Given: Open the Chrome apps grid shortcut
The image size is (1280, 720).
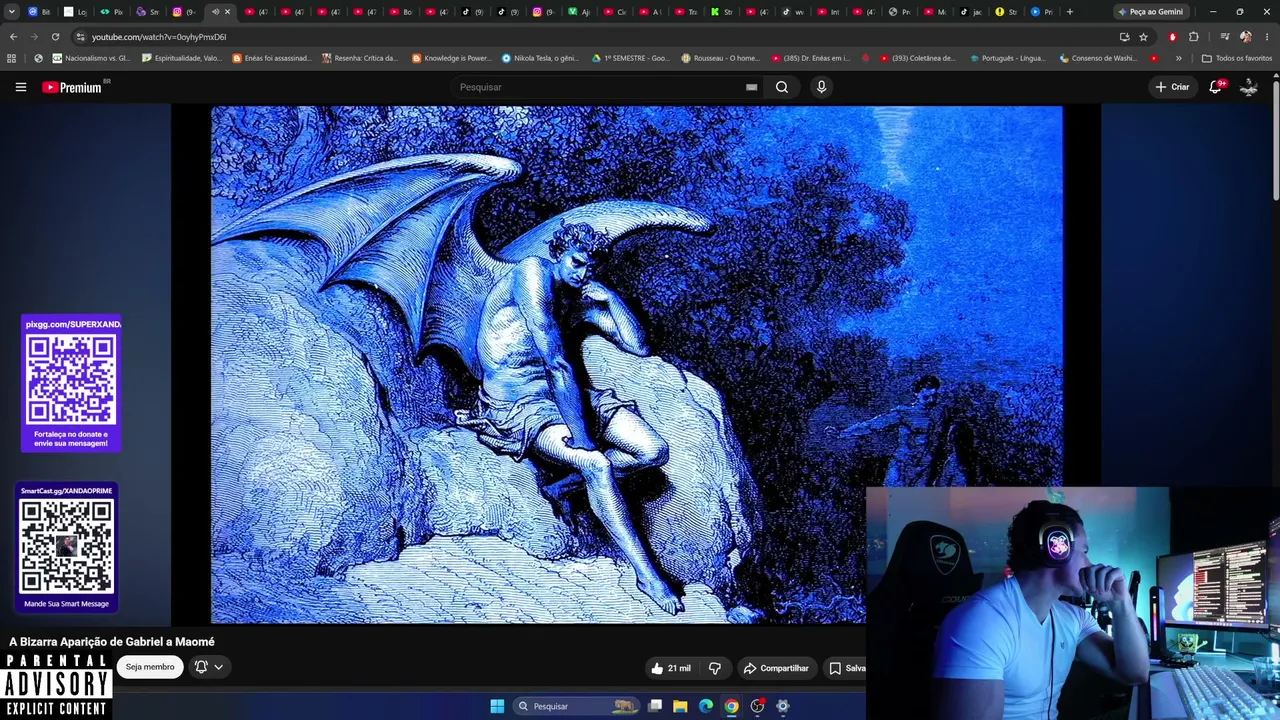Looking at the screenshot, I should coord(12,58).
